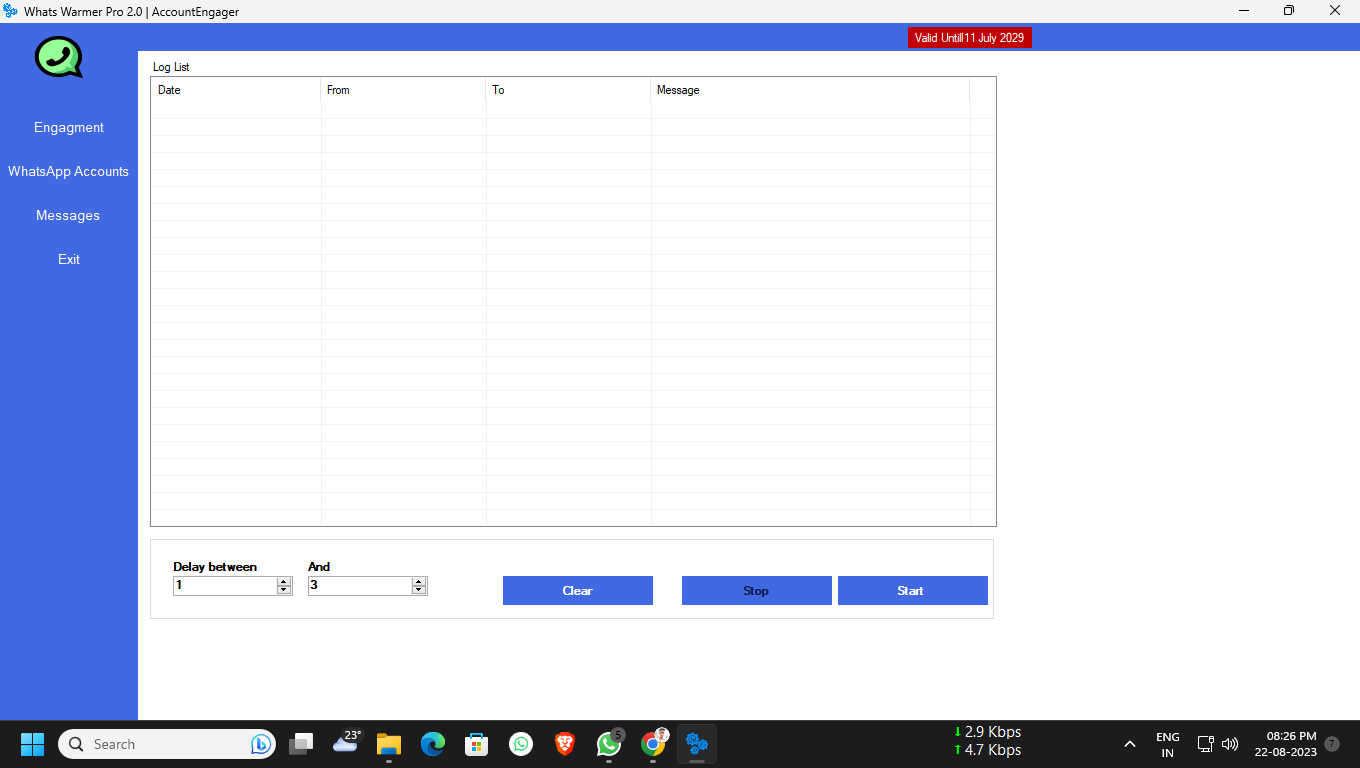This screenshot has width=1360, height=768.
Task: Sort log by Date column header
Action: pyautogui.click(x=236, y=90)
